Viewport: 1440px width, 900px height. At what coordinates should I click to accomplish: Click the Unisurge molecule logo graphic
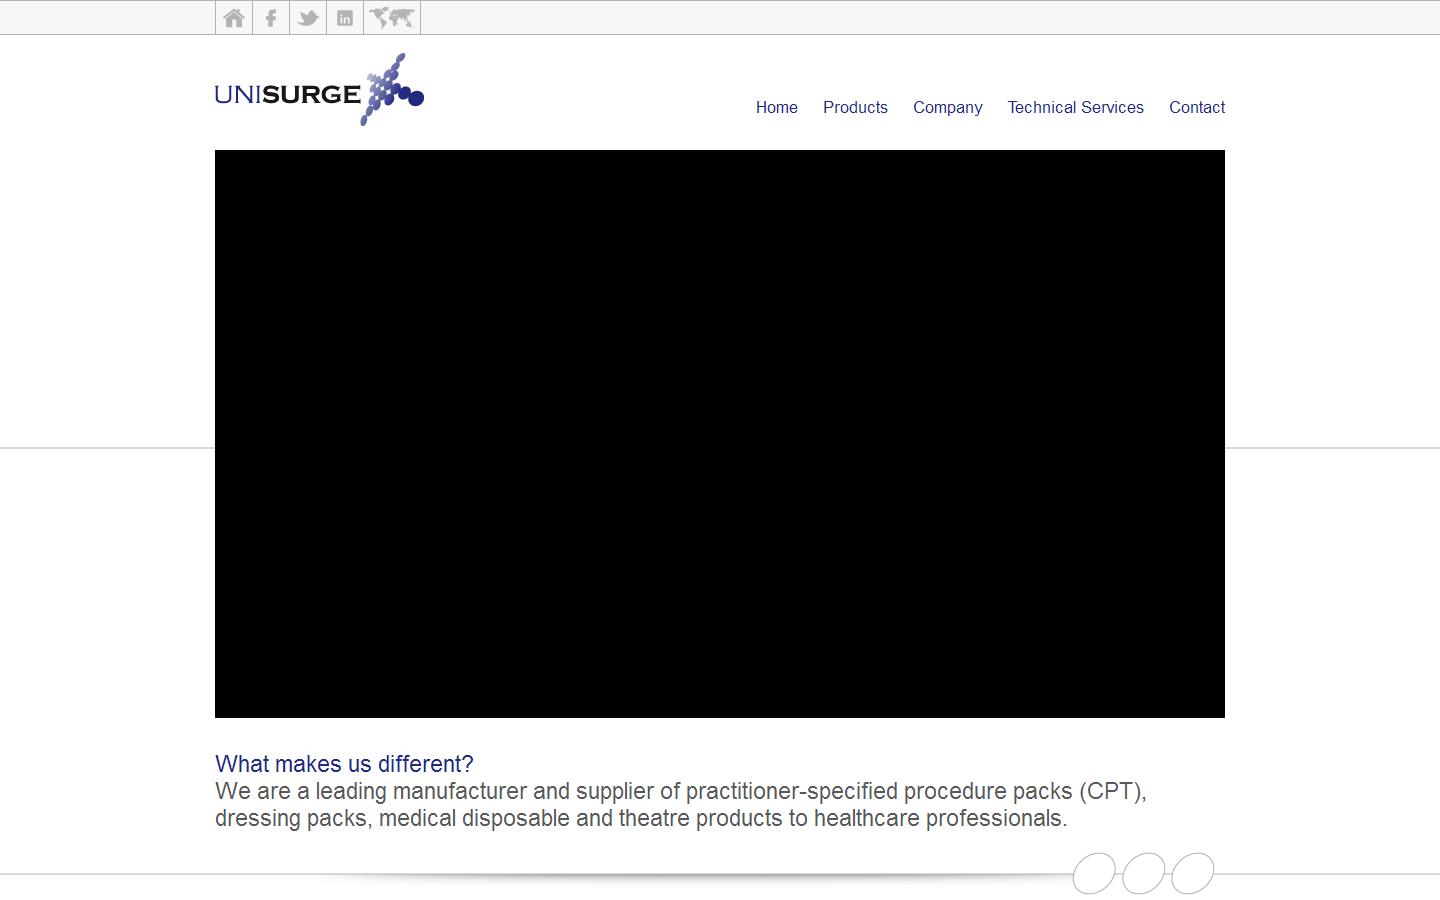coord(393,90)
